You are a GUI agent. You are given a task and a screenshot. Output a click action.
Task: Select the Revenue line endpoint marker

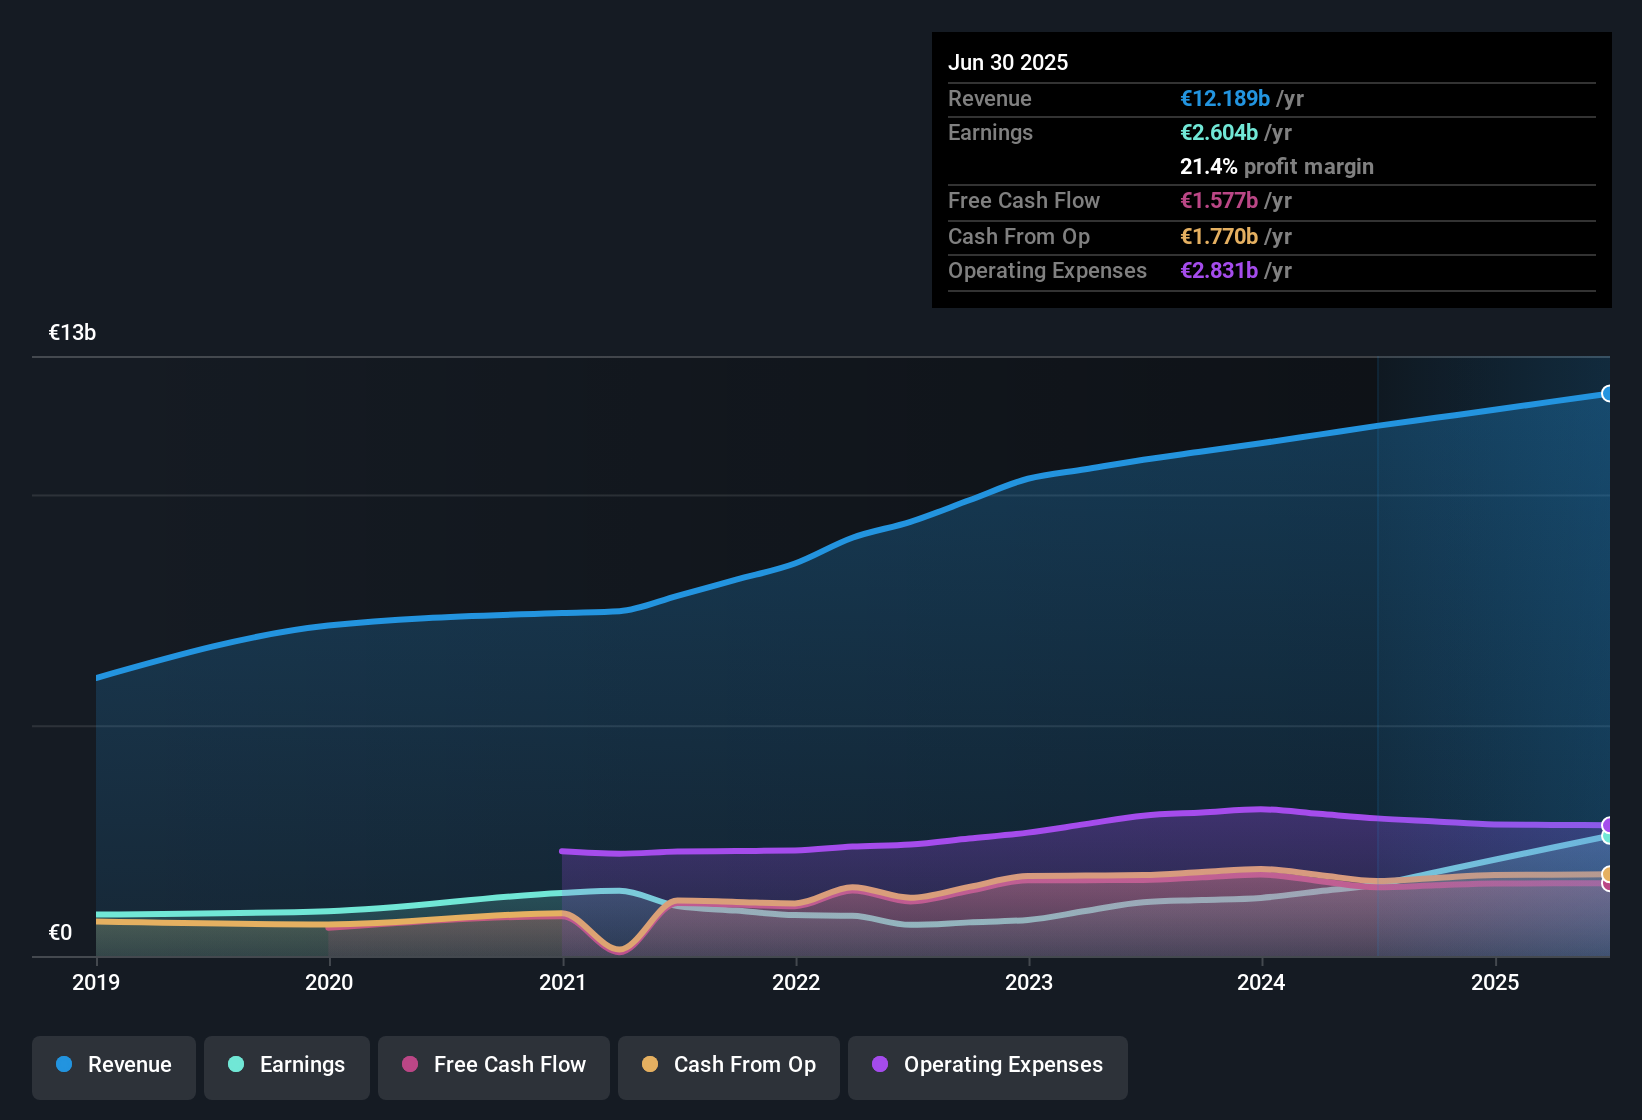click(x=1607, y=394)
